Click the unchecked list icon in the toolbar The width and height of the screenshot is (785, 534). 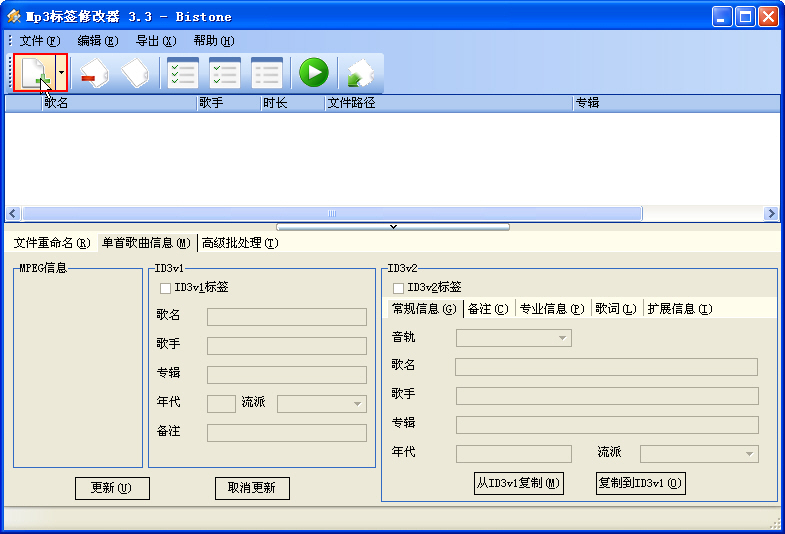coord(266,73)
